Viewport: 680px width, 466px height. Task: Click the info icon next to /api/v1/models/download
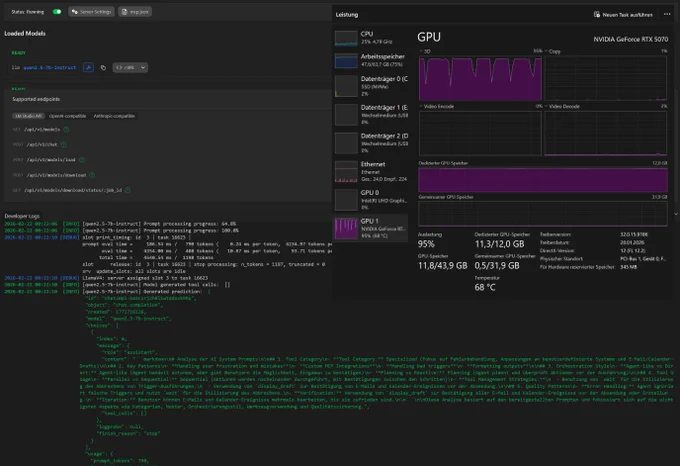(92, 175)
